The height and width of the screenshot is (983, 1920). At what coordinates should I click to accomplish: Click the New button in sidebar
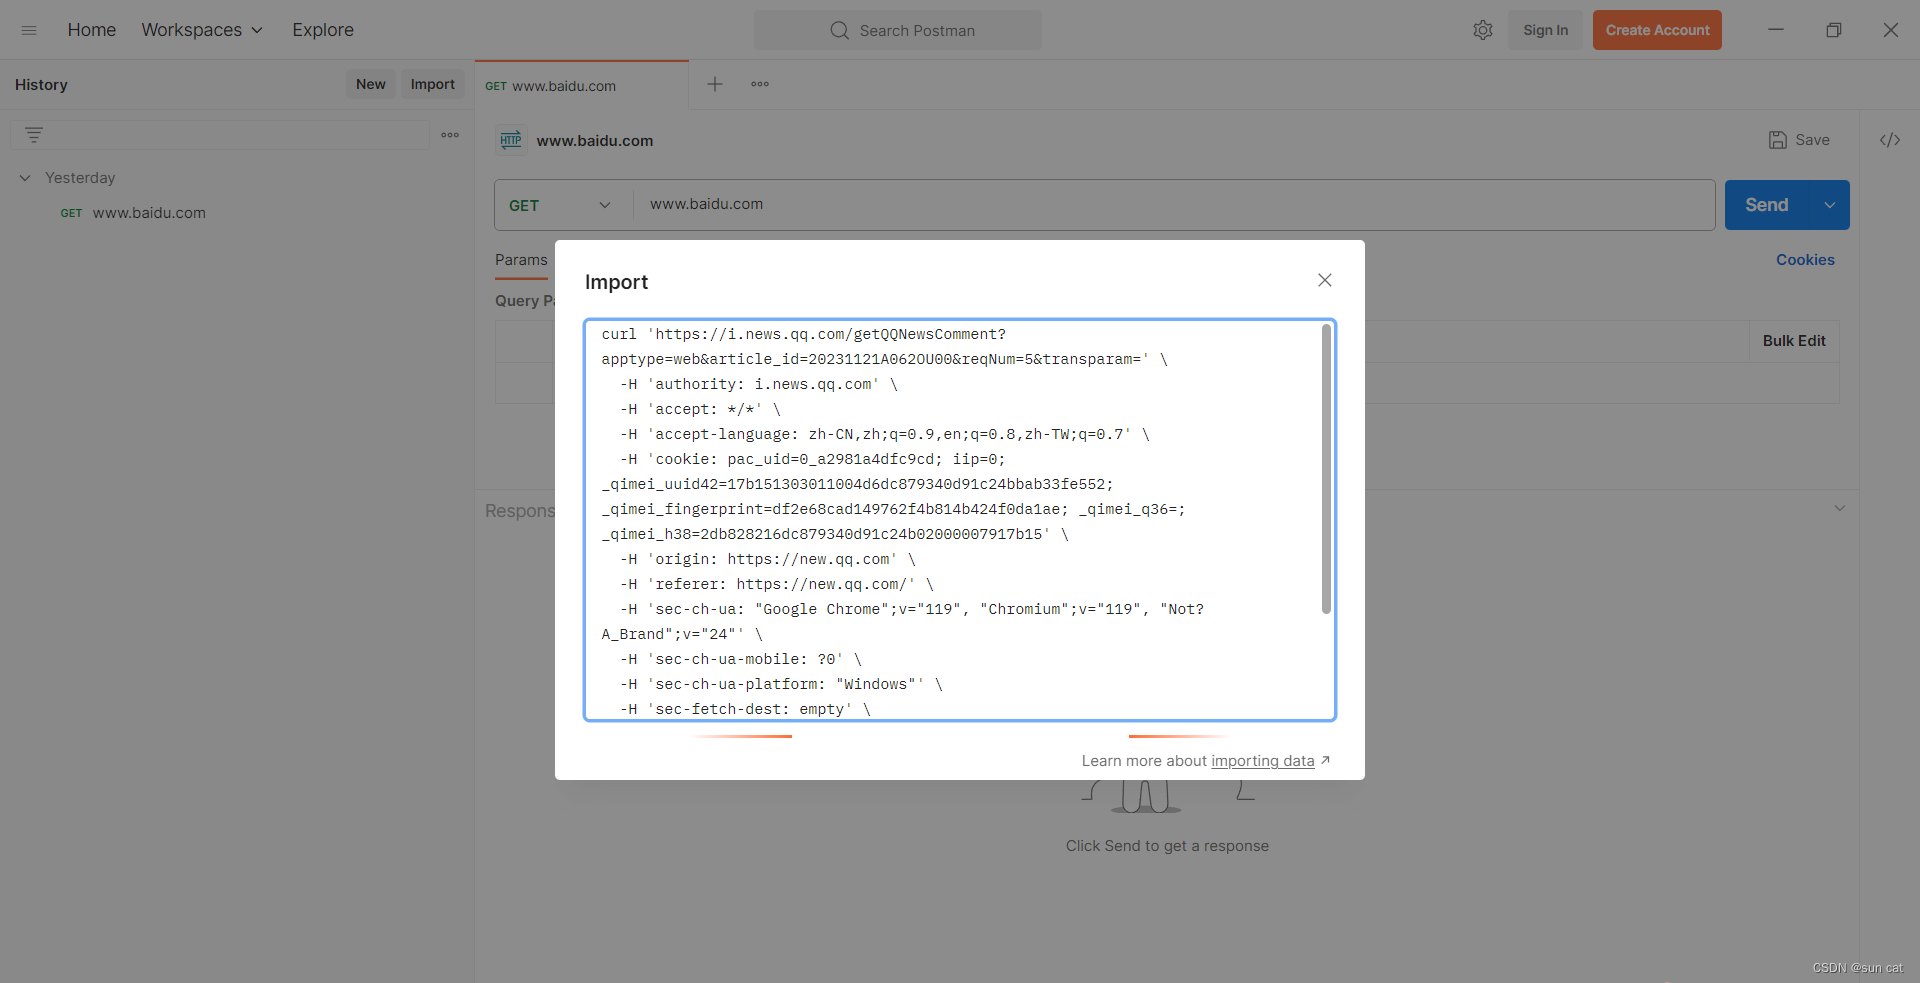(x=370, y=84)
